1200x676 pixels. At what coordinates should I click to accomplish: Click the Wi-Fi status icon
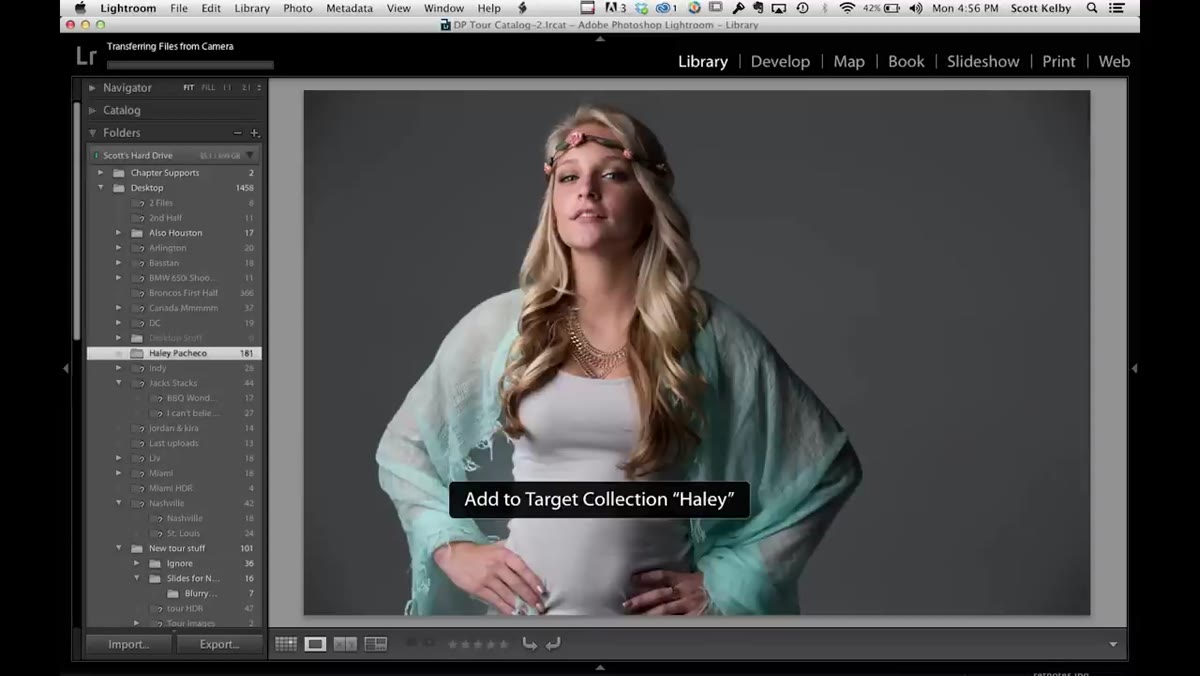[847, 8]
